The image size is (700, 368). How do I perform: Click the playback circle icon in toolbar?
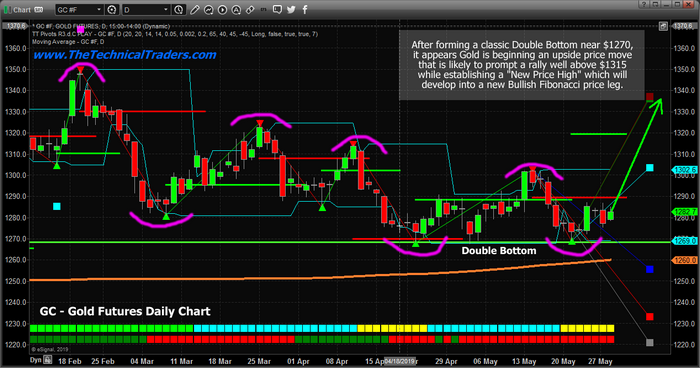222,9
